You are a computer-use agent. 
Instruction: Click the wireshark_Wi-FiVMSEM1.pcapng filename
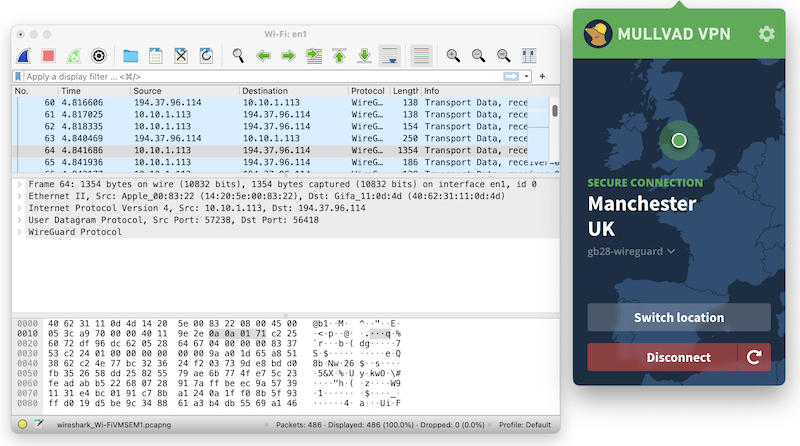(114, 425)
